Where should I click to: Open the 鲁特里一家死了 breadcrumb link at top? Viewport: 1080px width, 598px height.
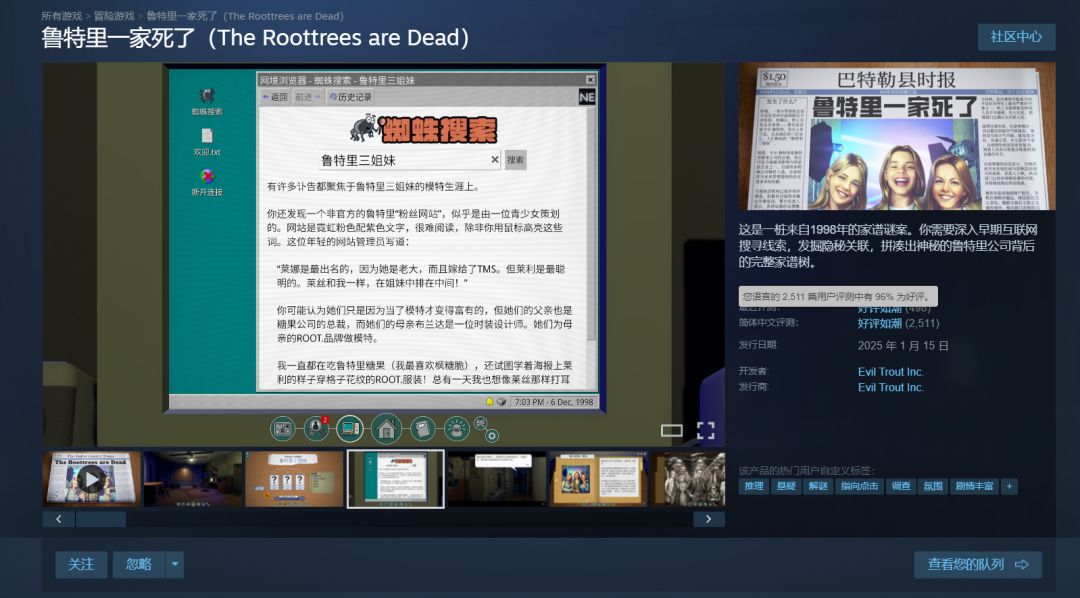(245, 16)
